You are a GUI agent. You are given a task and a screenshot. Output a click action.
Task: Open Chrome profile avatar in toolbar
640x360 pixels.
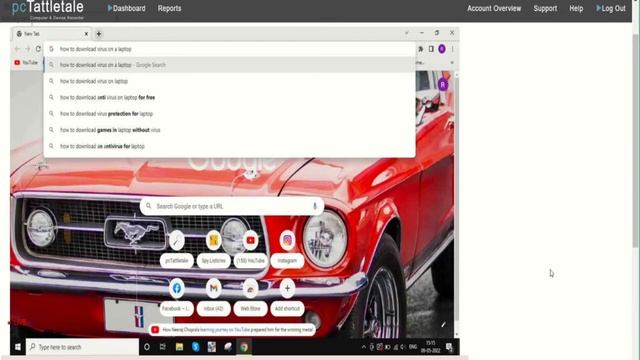(x=442, y=49)
